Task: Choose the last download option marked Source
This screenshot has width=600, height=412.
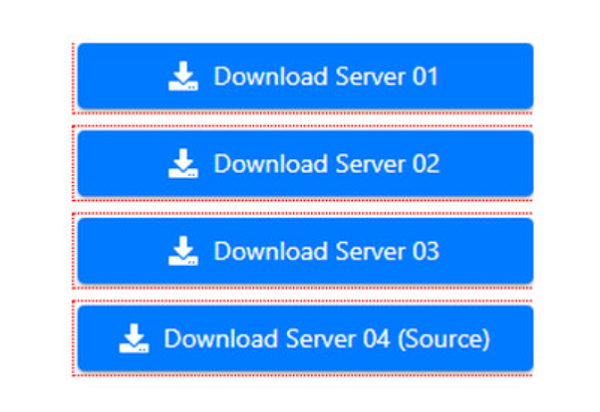Action: tap(305, 339)
